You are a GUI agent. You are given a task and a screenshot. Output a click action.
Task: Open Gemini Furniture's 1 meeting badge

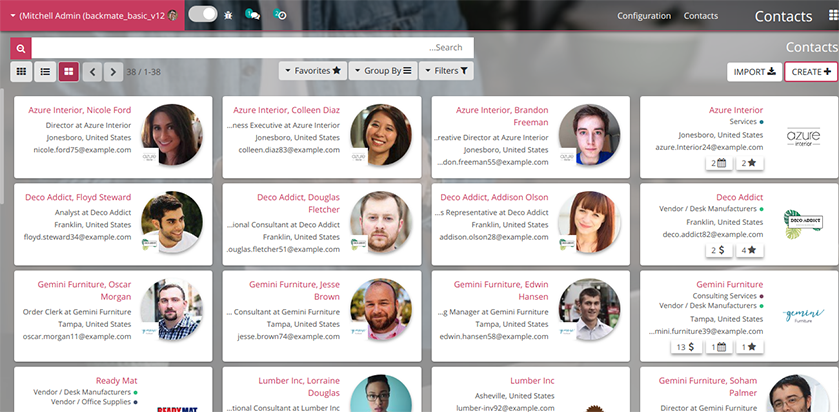719,347
